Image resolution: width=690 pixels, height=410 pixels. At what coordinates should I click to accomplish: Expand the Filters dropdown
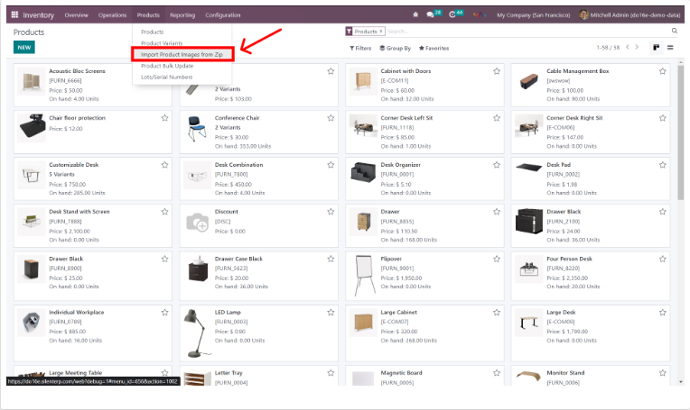(x=360, y=48)
